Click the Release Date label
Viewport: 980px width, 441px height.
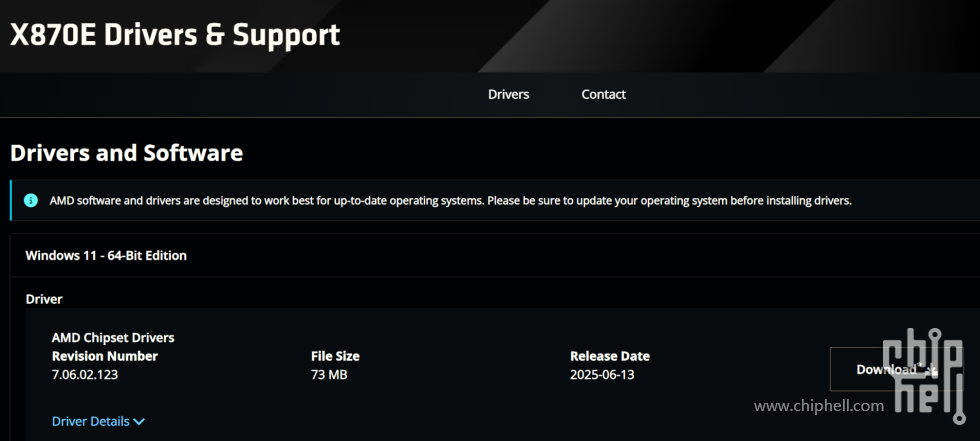[x=610, y=356]
